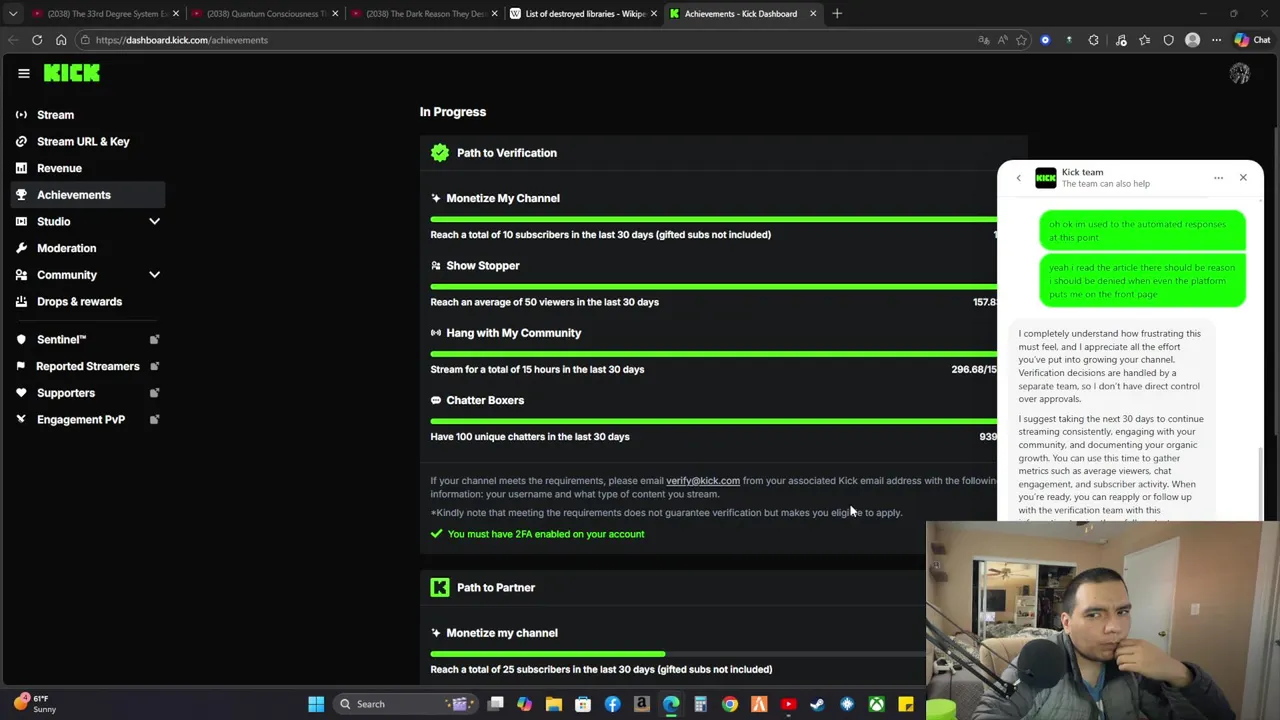Open a new browser tab
The image size is (1280, 720).
[837, 14]
